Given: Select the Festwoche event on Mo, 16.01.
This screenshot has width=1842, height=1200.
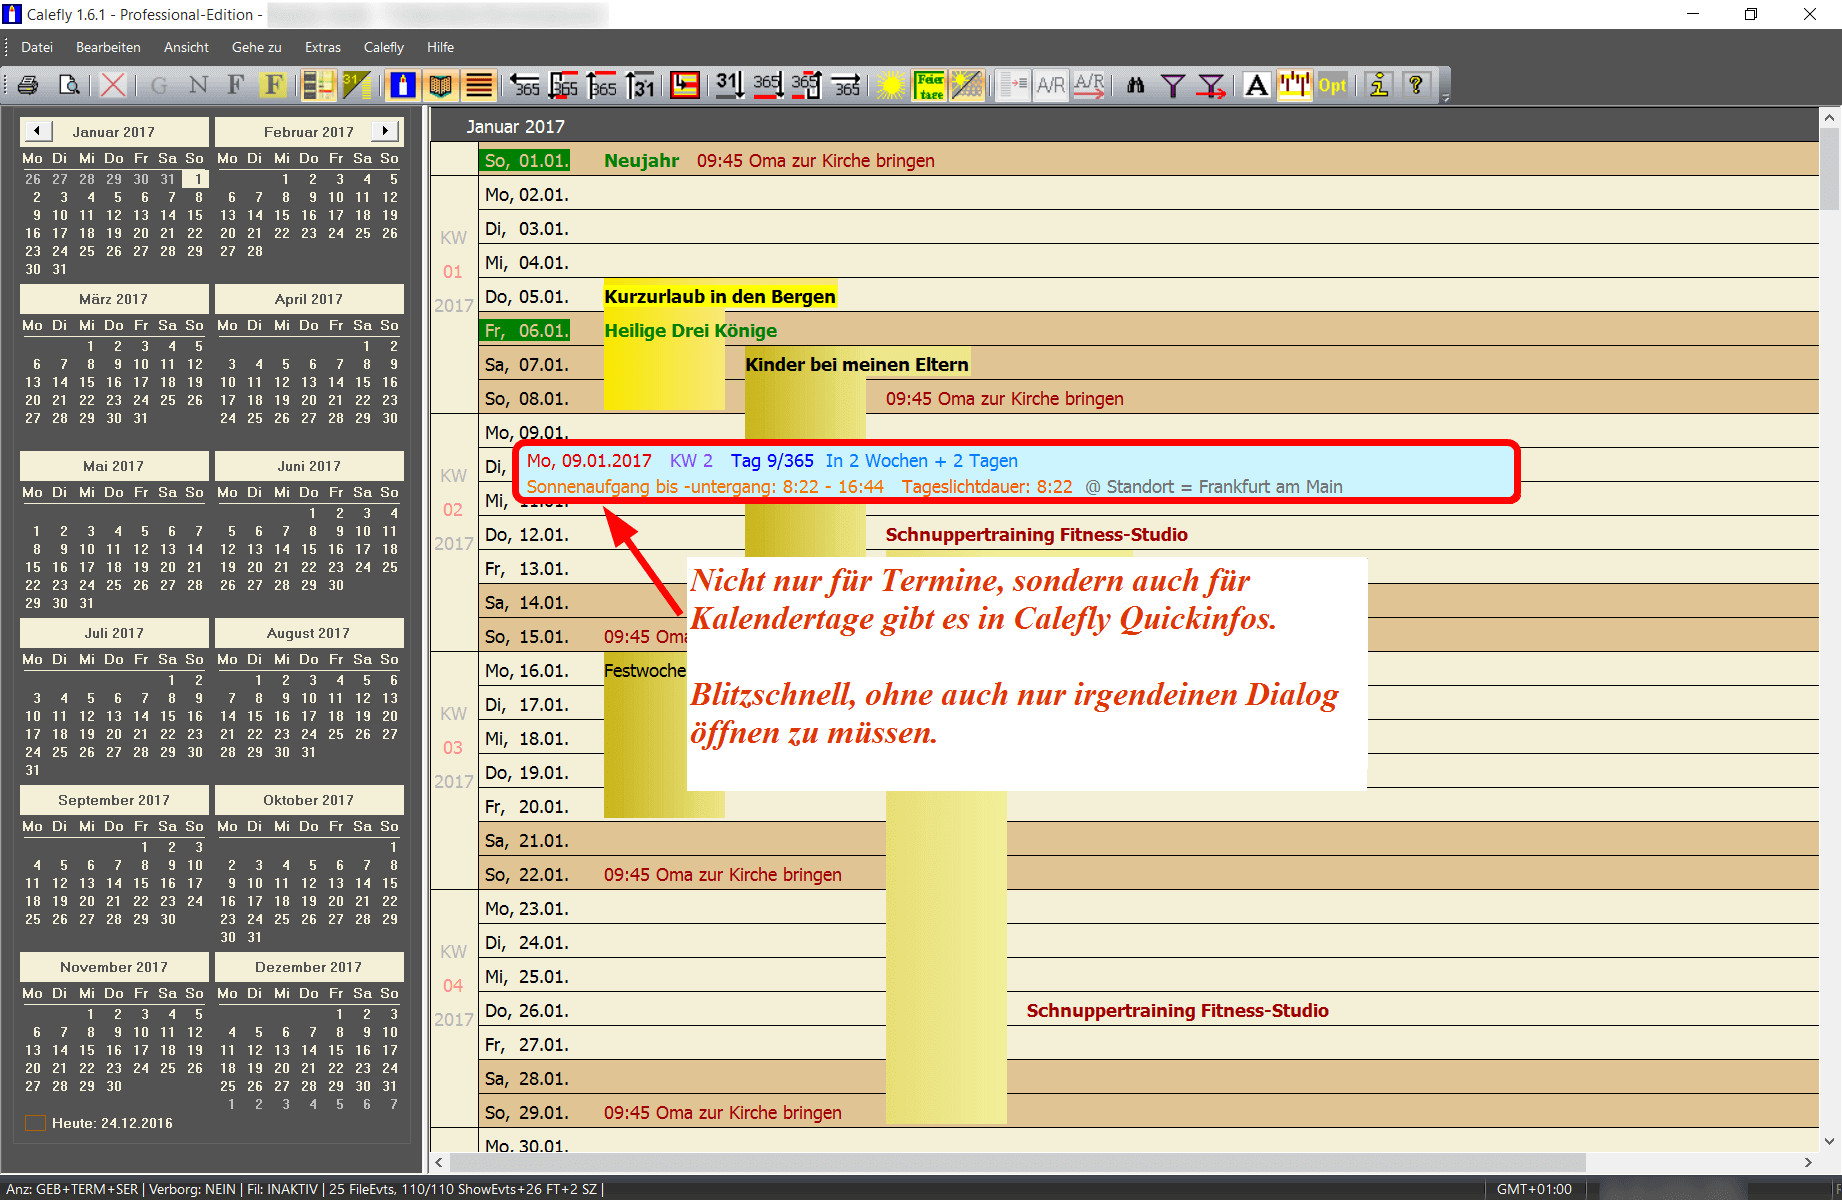Looking at the screenshot, I should click(x=644, y=671).
